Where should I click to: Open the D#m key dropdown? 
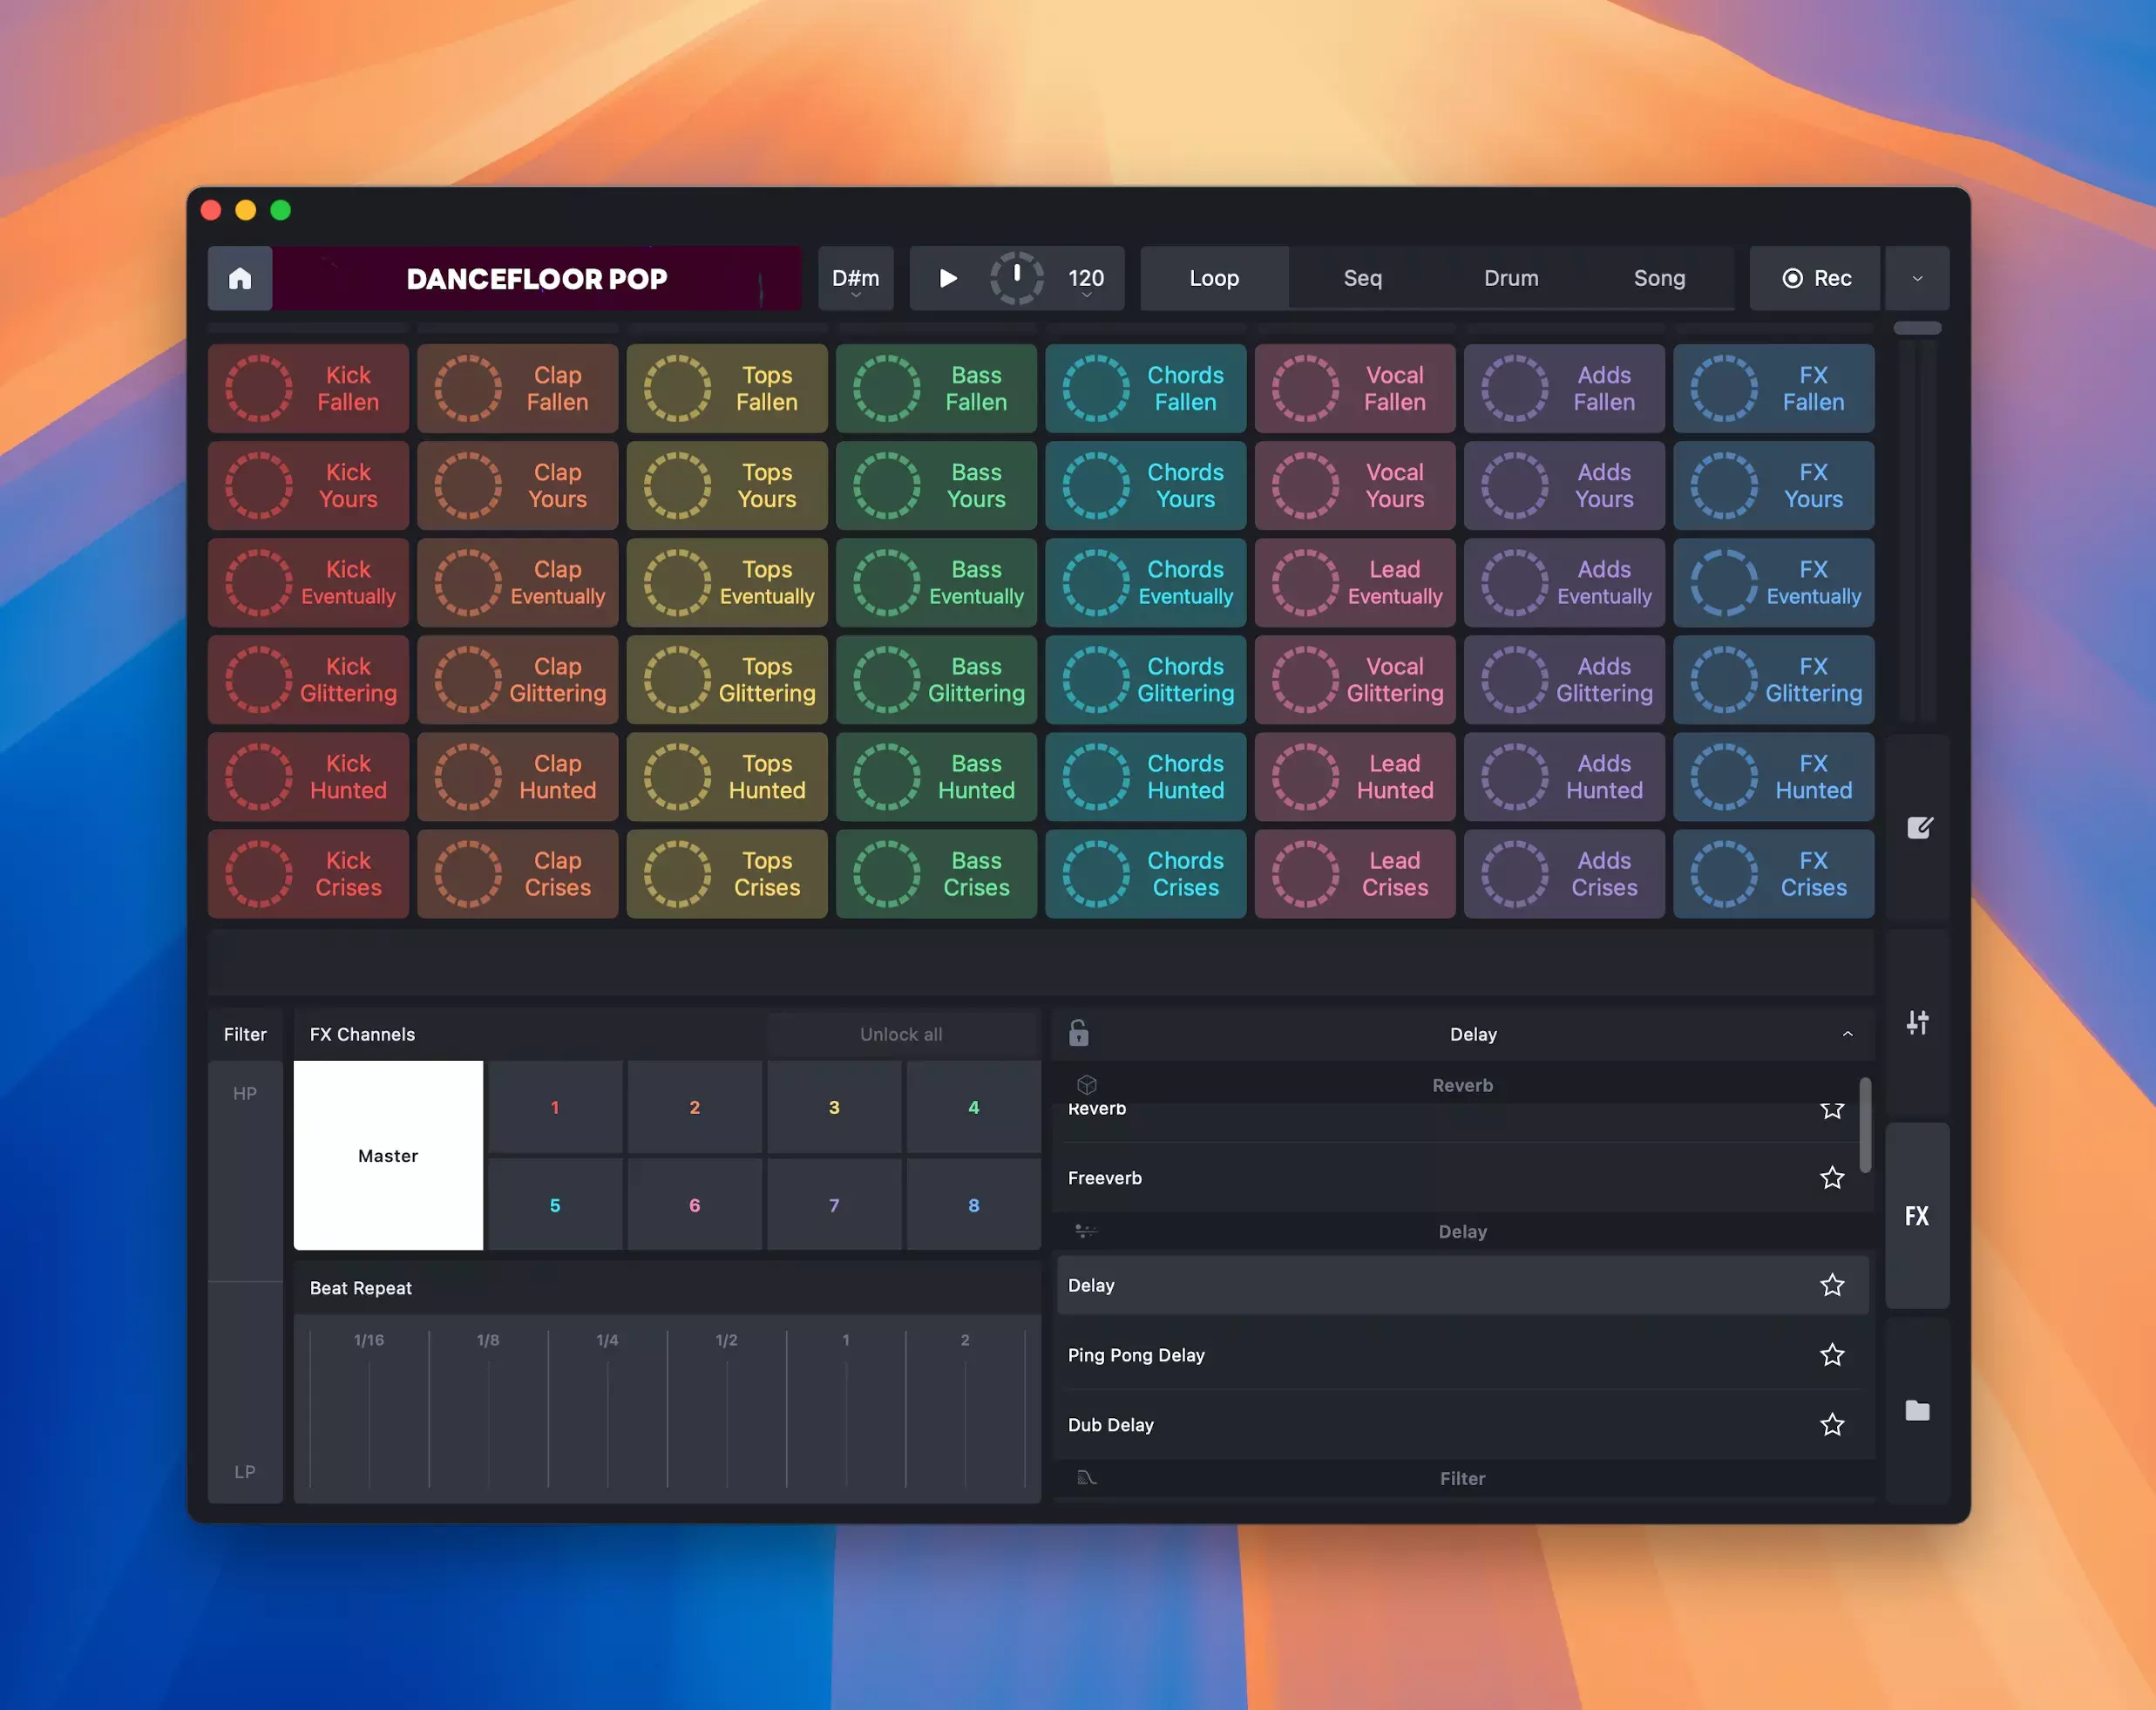click(855, 279)
